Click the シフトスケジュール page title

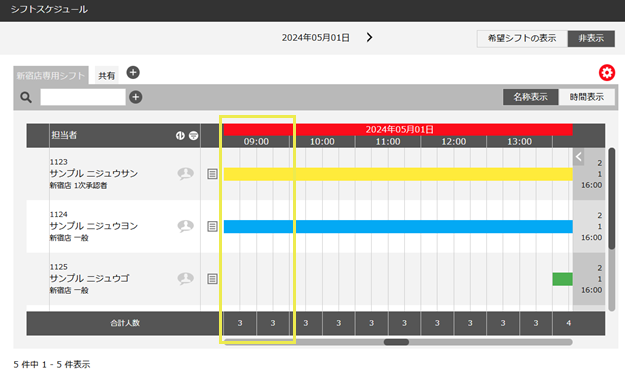pos(49,10)
